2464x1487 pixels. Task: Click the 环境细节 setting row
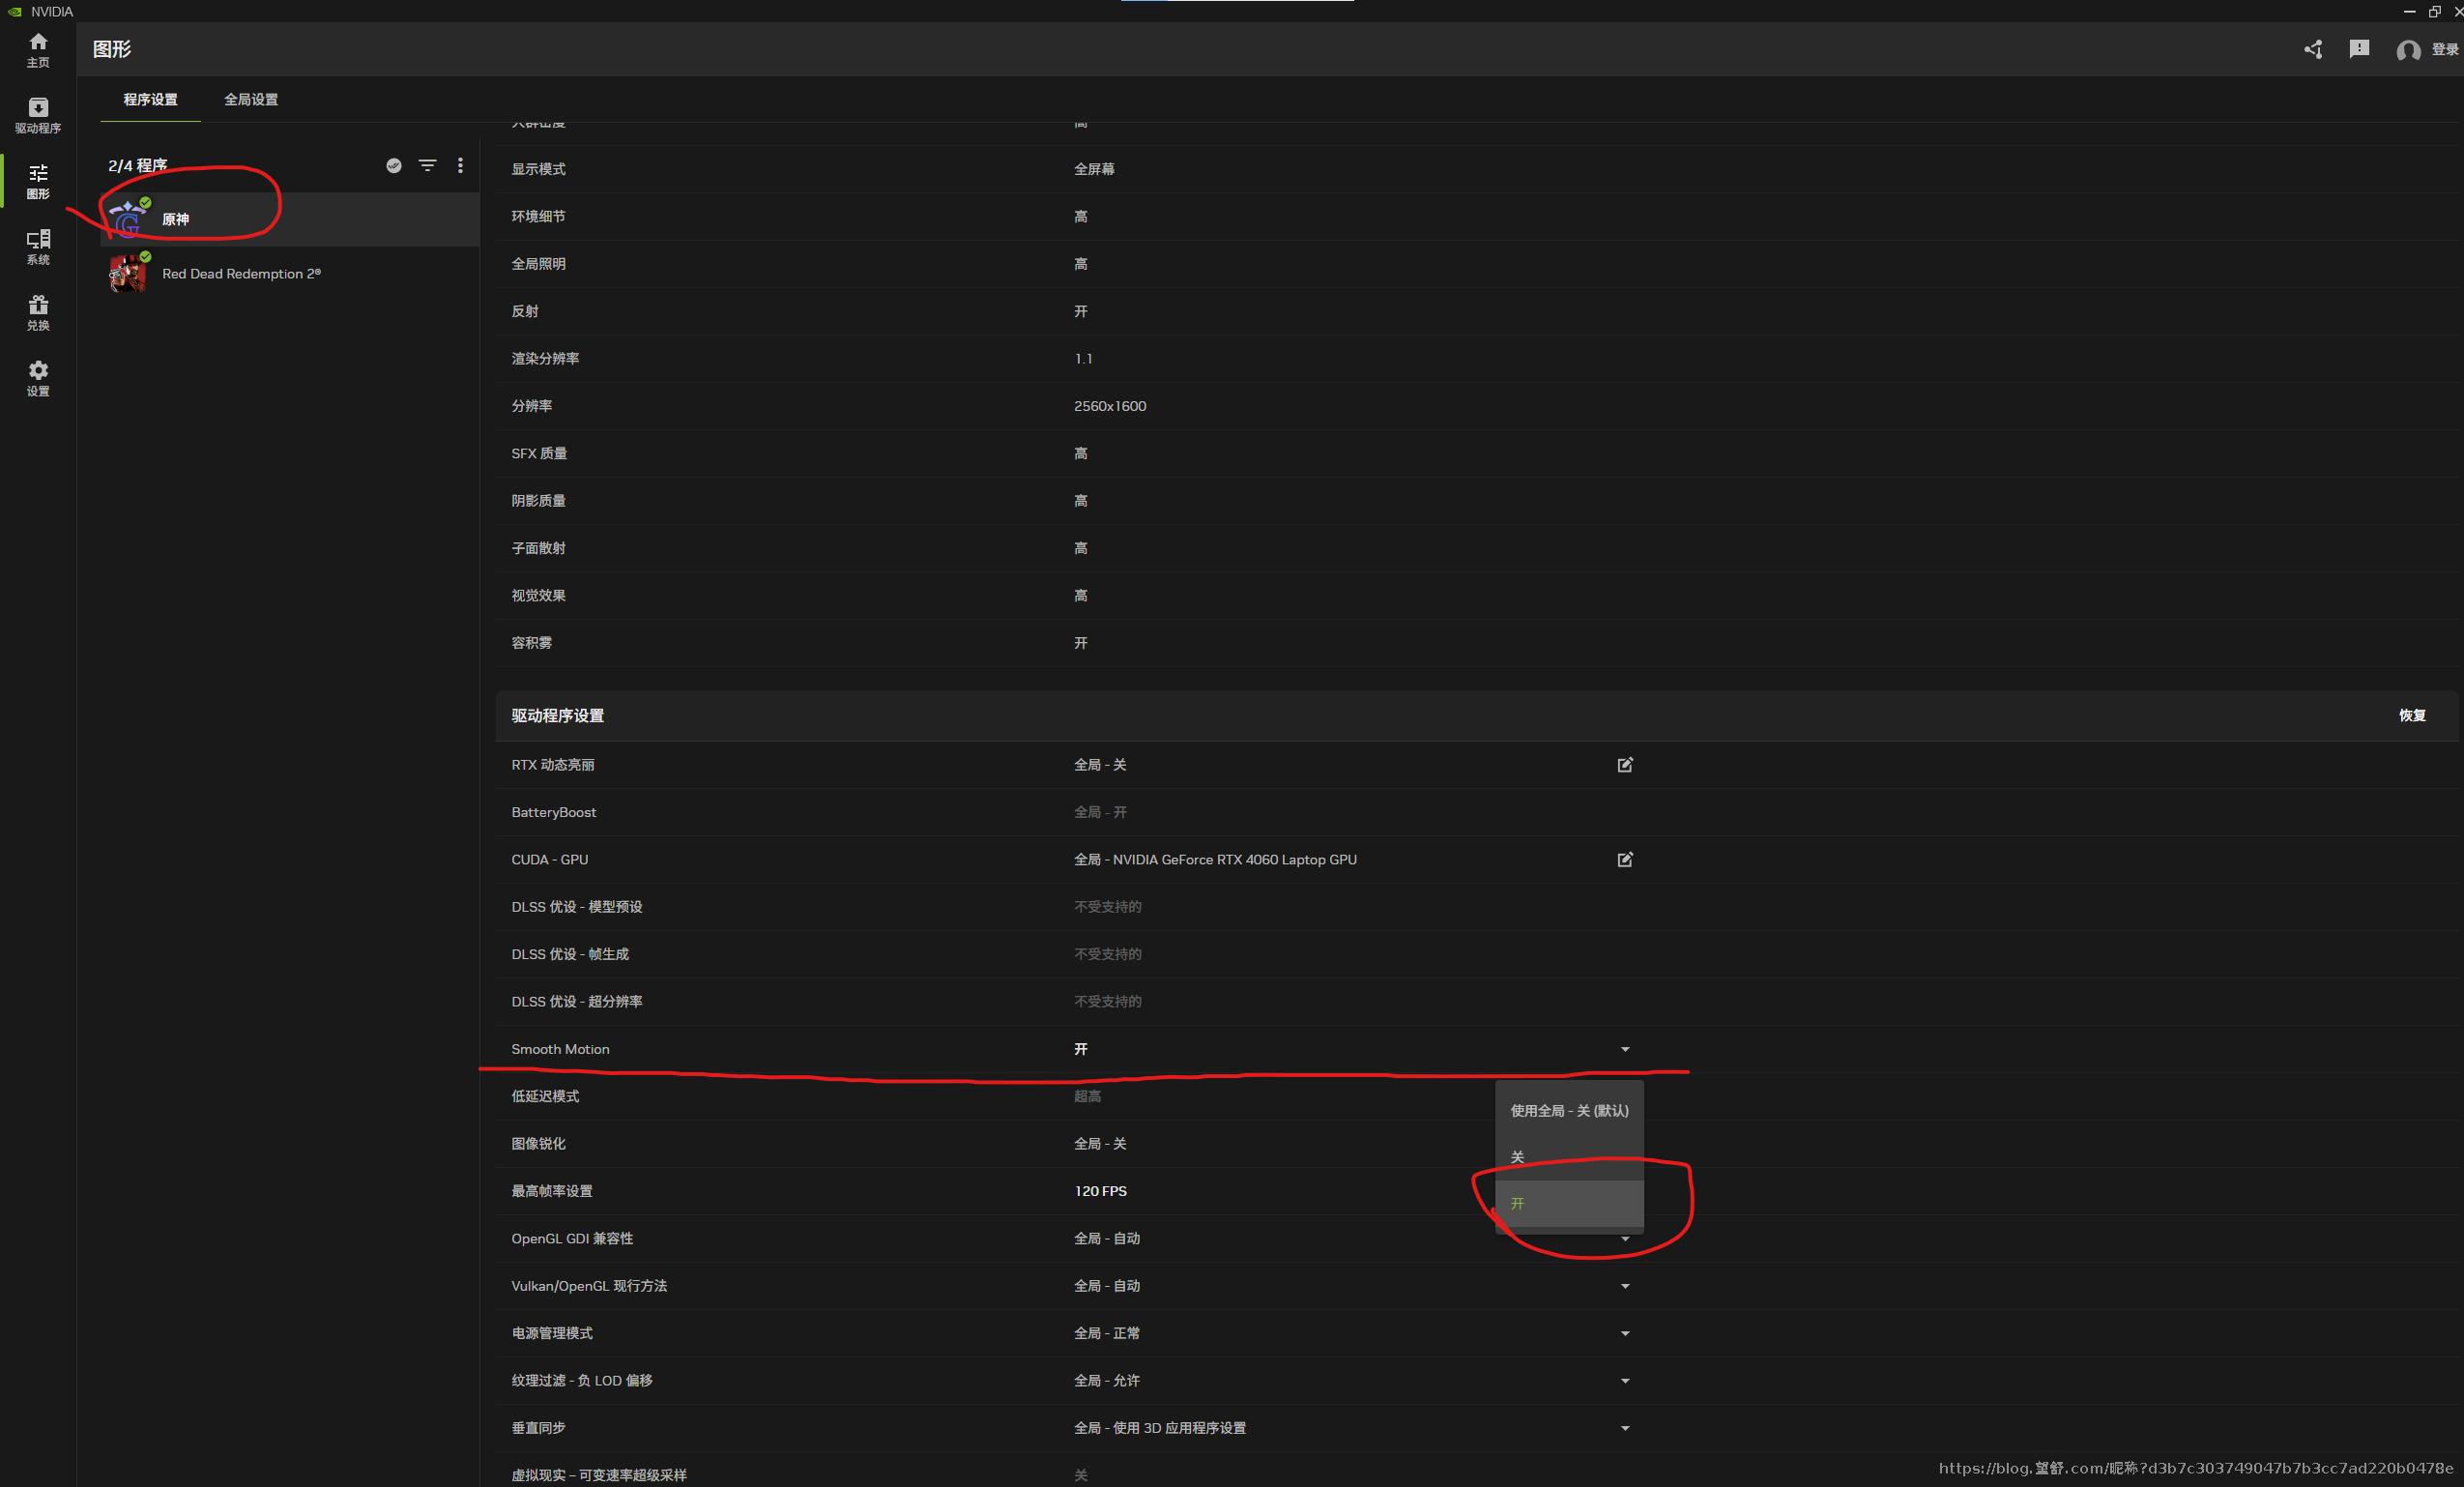[1476, 216]
